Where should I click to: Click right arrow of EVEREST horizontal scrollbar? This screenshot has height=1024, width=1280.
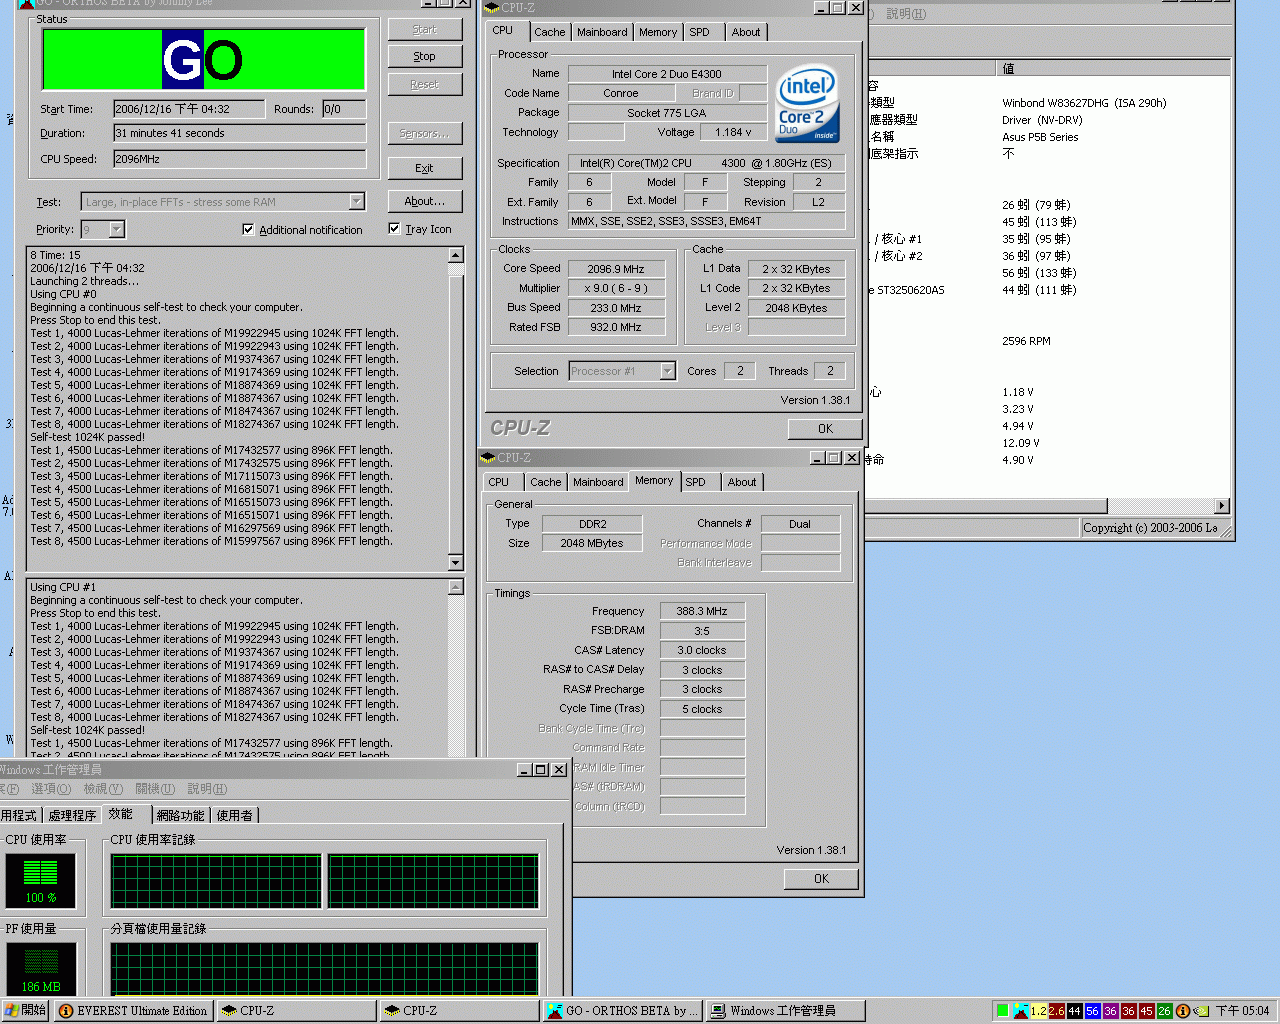tap(1221, 506)
